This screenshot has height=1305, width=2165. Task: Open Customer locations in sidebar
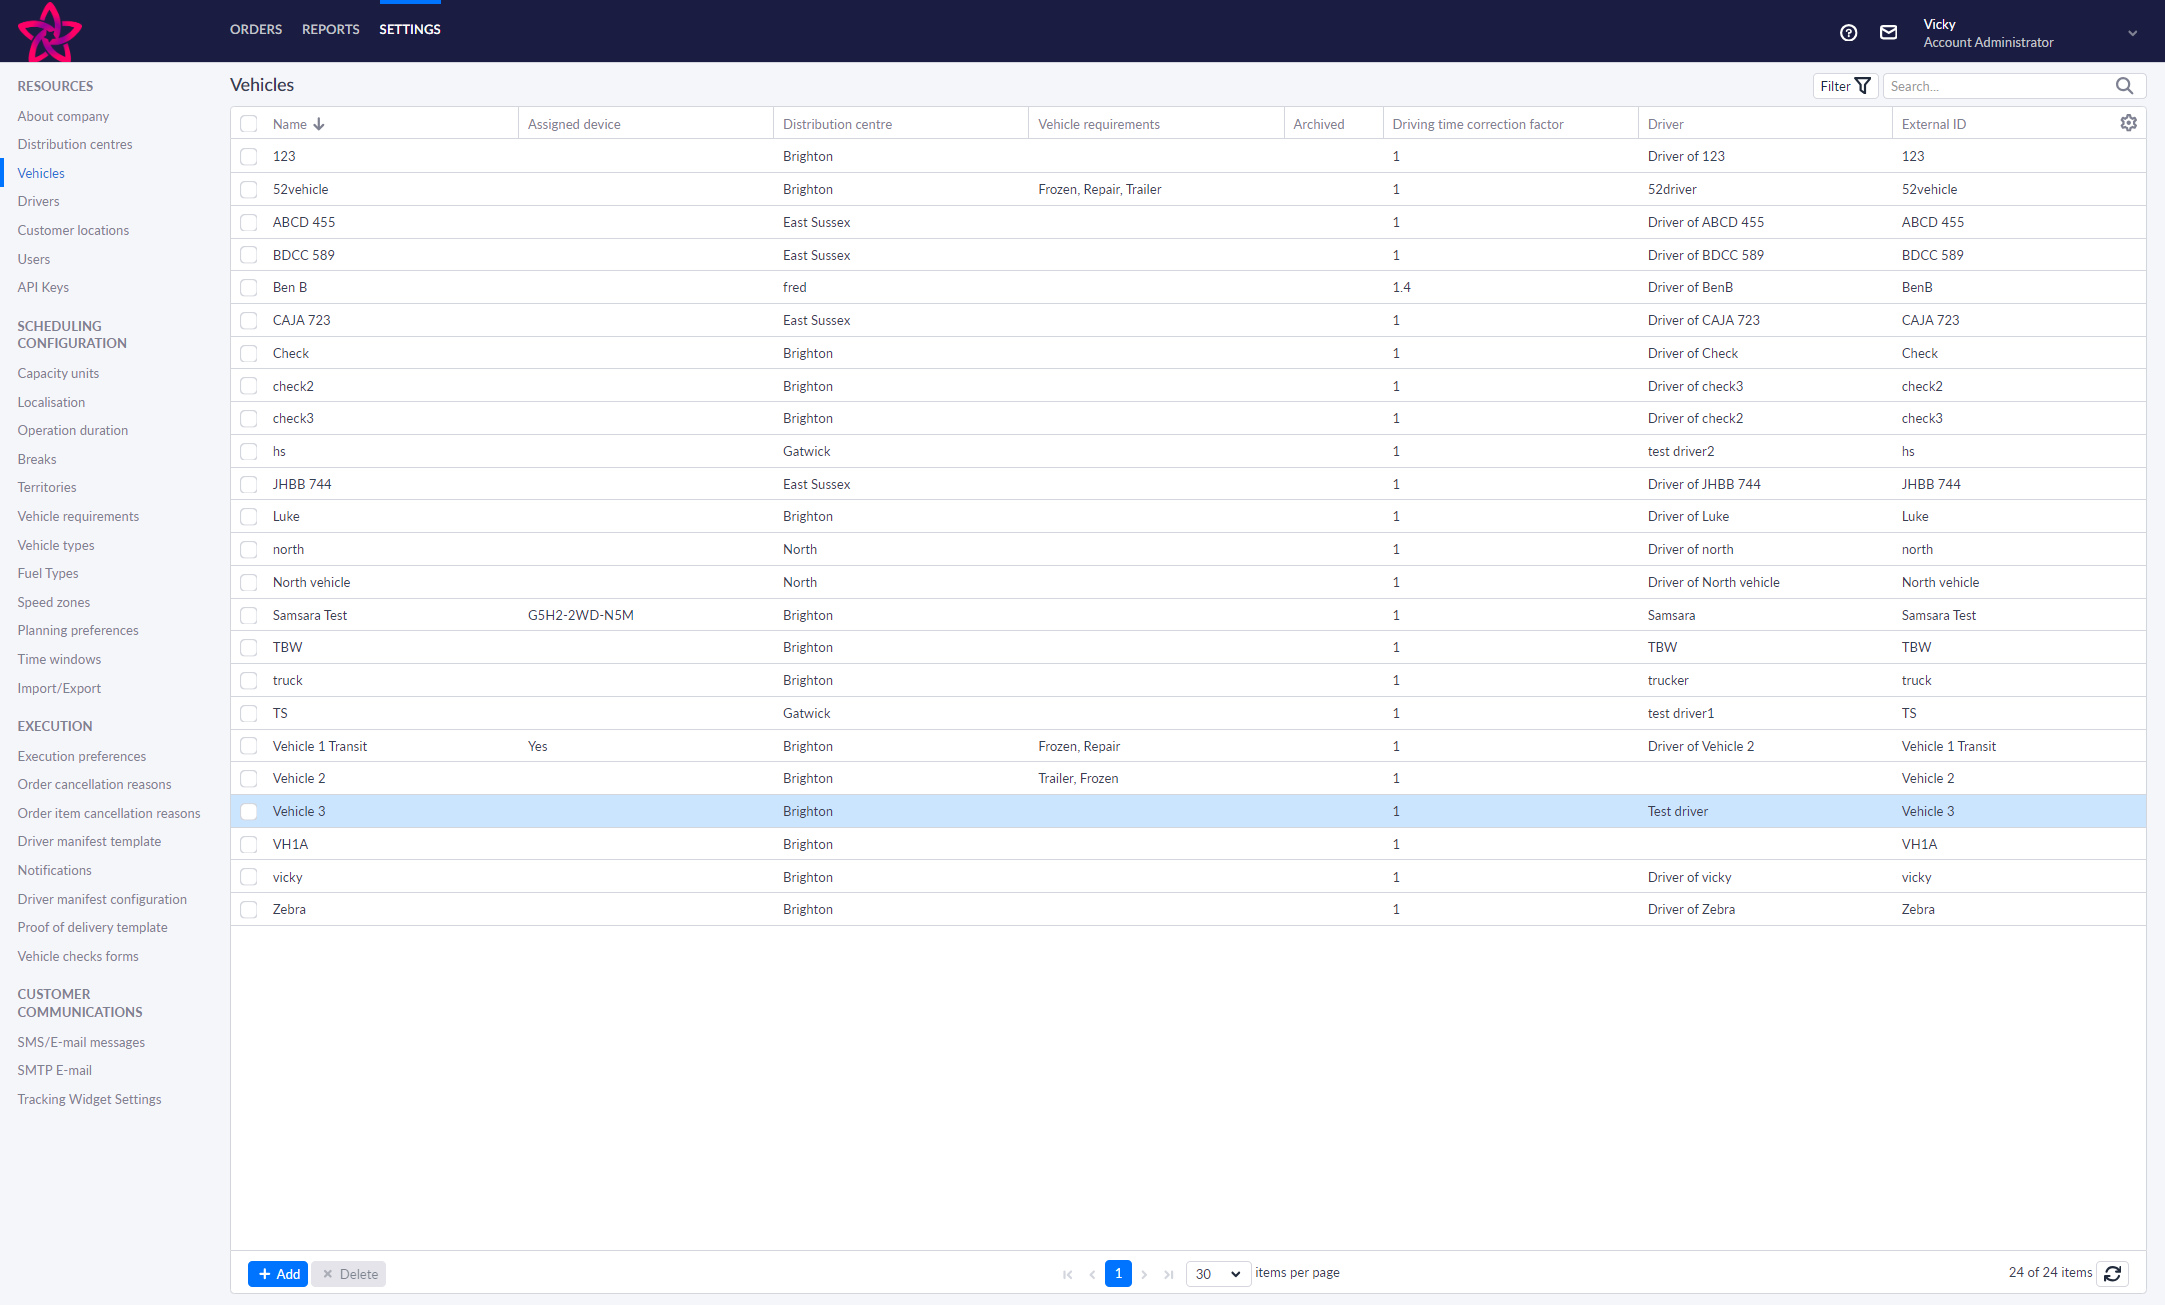pos(73,230)
